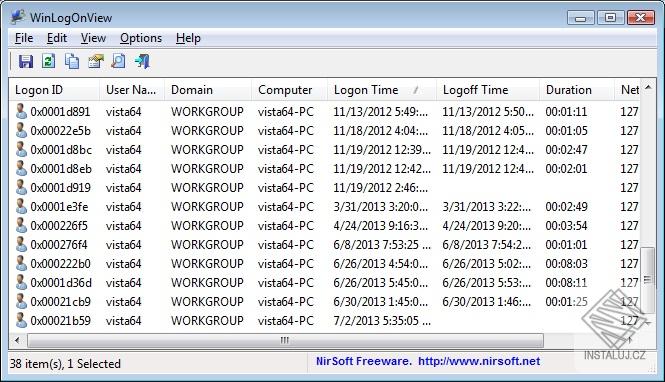Click the Find magnifier toolbar icon
The image size is (665, 382).
pyautogui.click(x=118, y=61)
